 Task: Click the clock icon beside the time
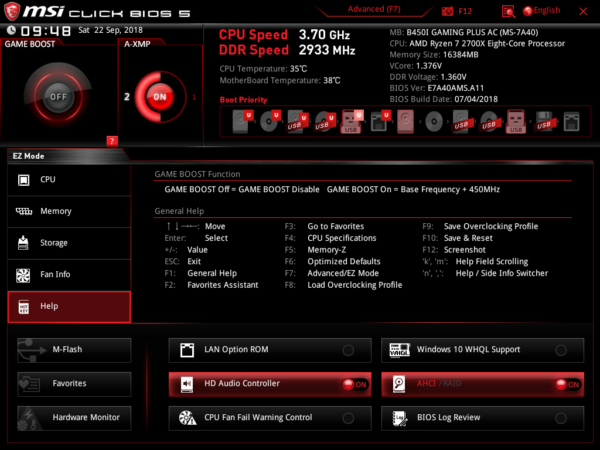(11, 30)
